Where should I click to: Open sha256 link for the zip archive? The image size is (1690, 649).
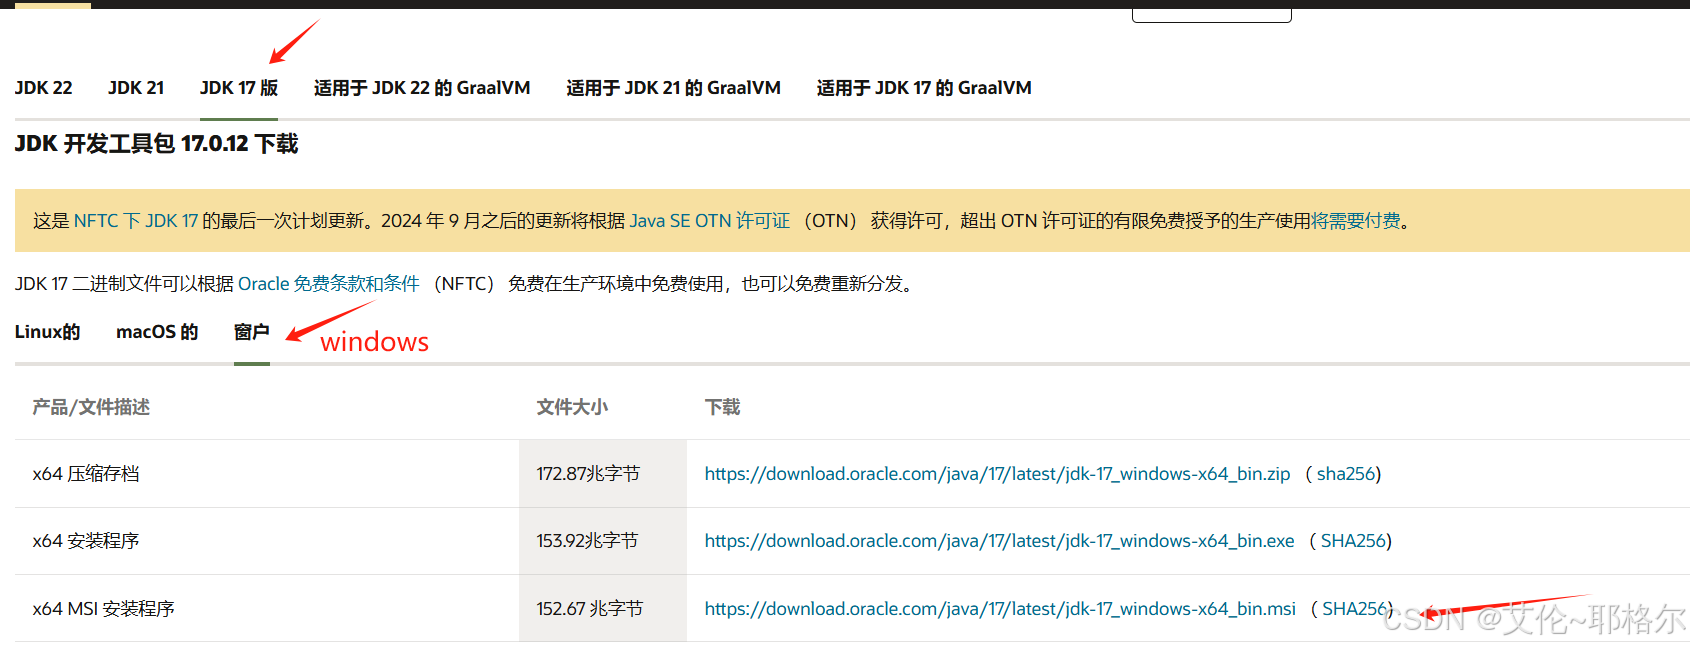[x=1346, y=474]
